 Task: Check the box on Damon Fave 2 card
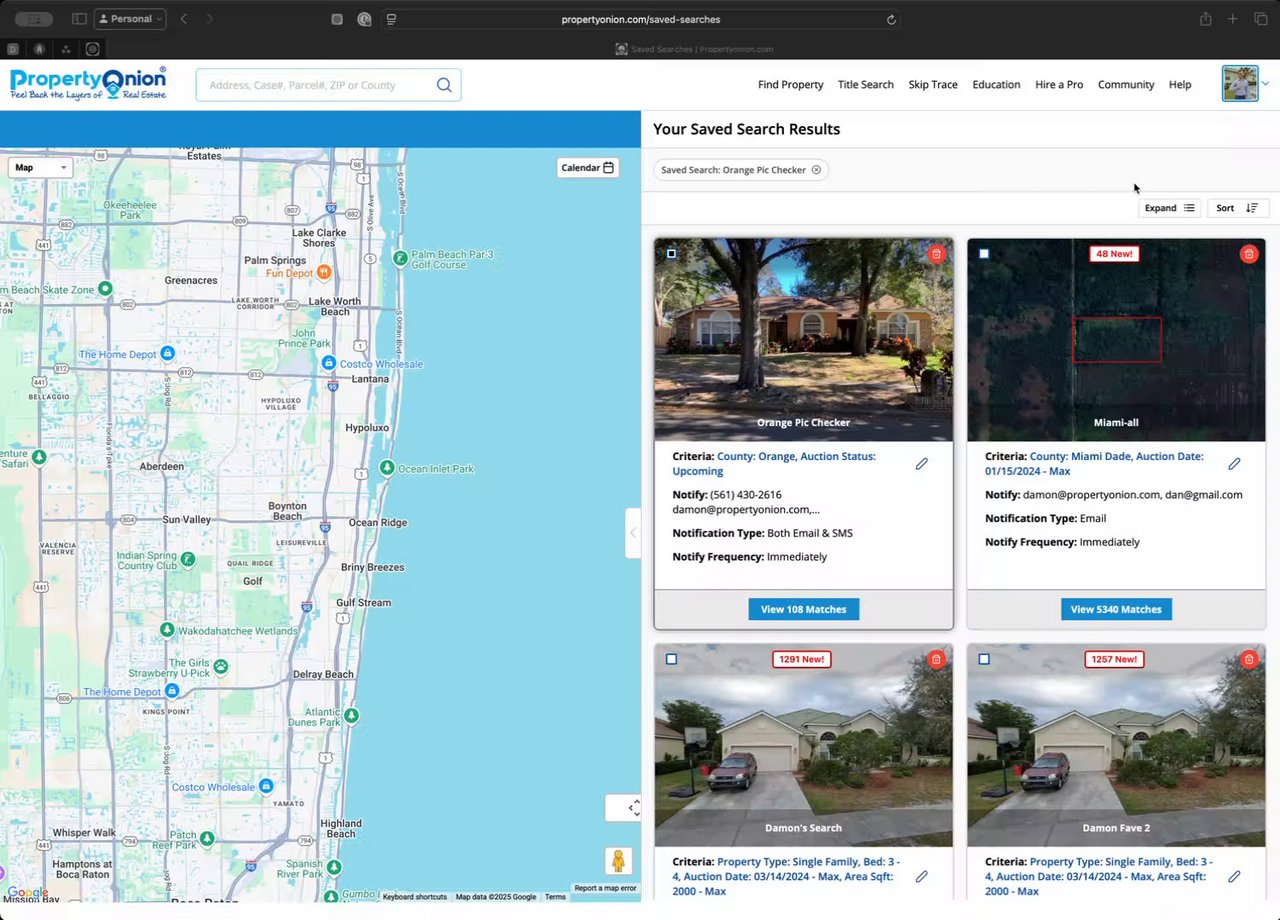(x=984, y=659)
